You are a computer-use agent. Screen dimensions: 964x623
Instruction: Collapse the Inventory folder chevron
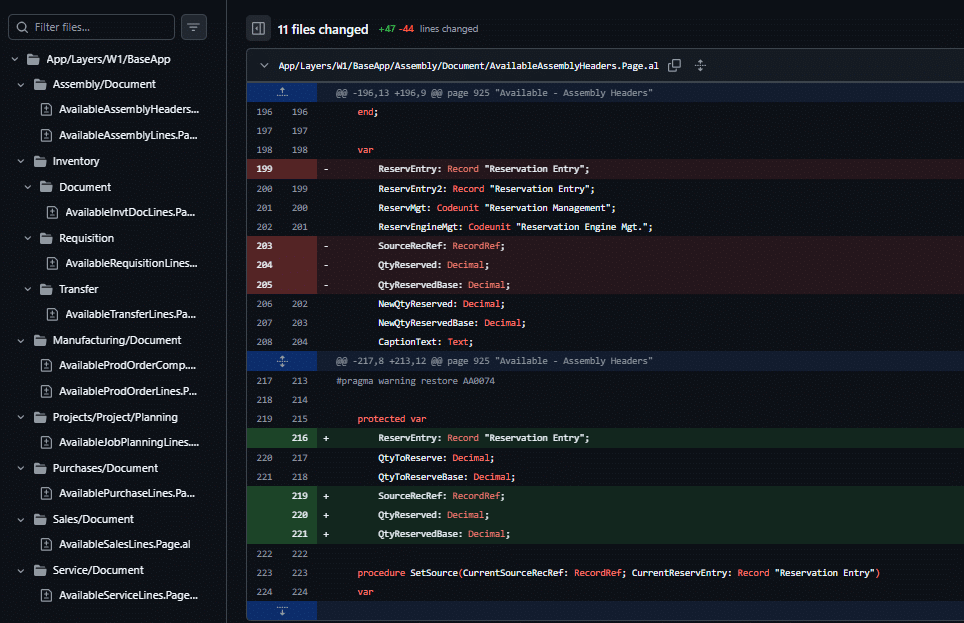[21, 161]
